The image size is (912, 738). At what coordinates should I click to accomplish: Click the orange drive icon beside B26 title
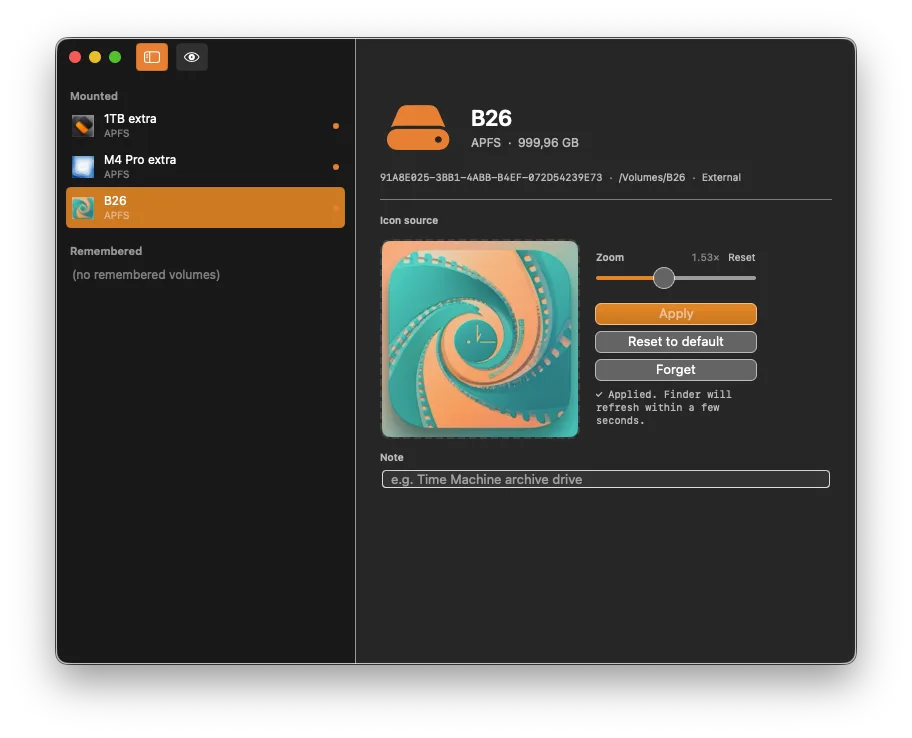click(418, 128)
